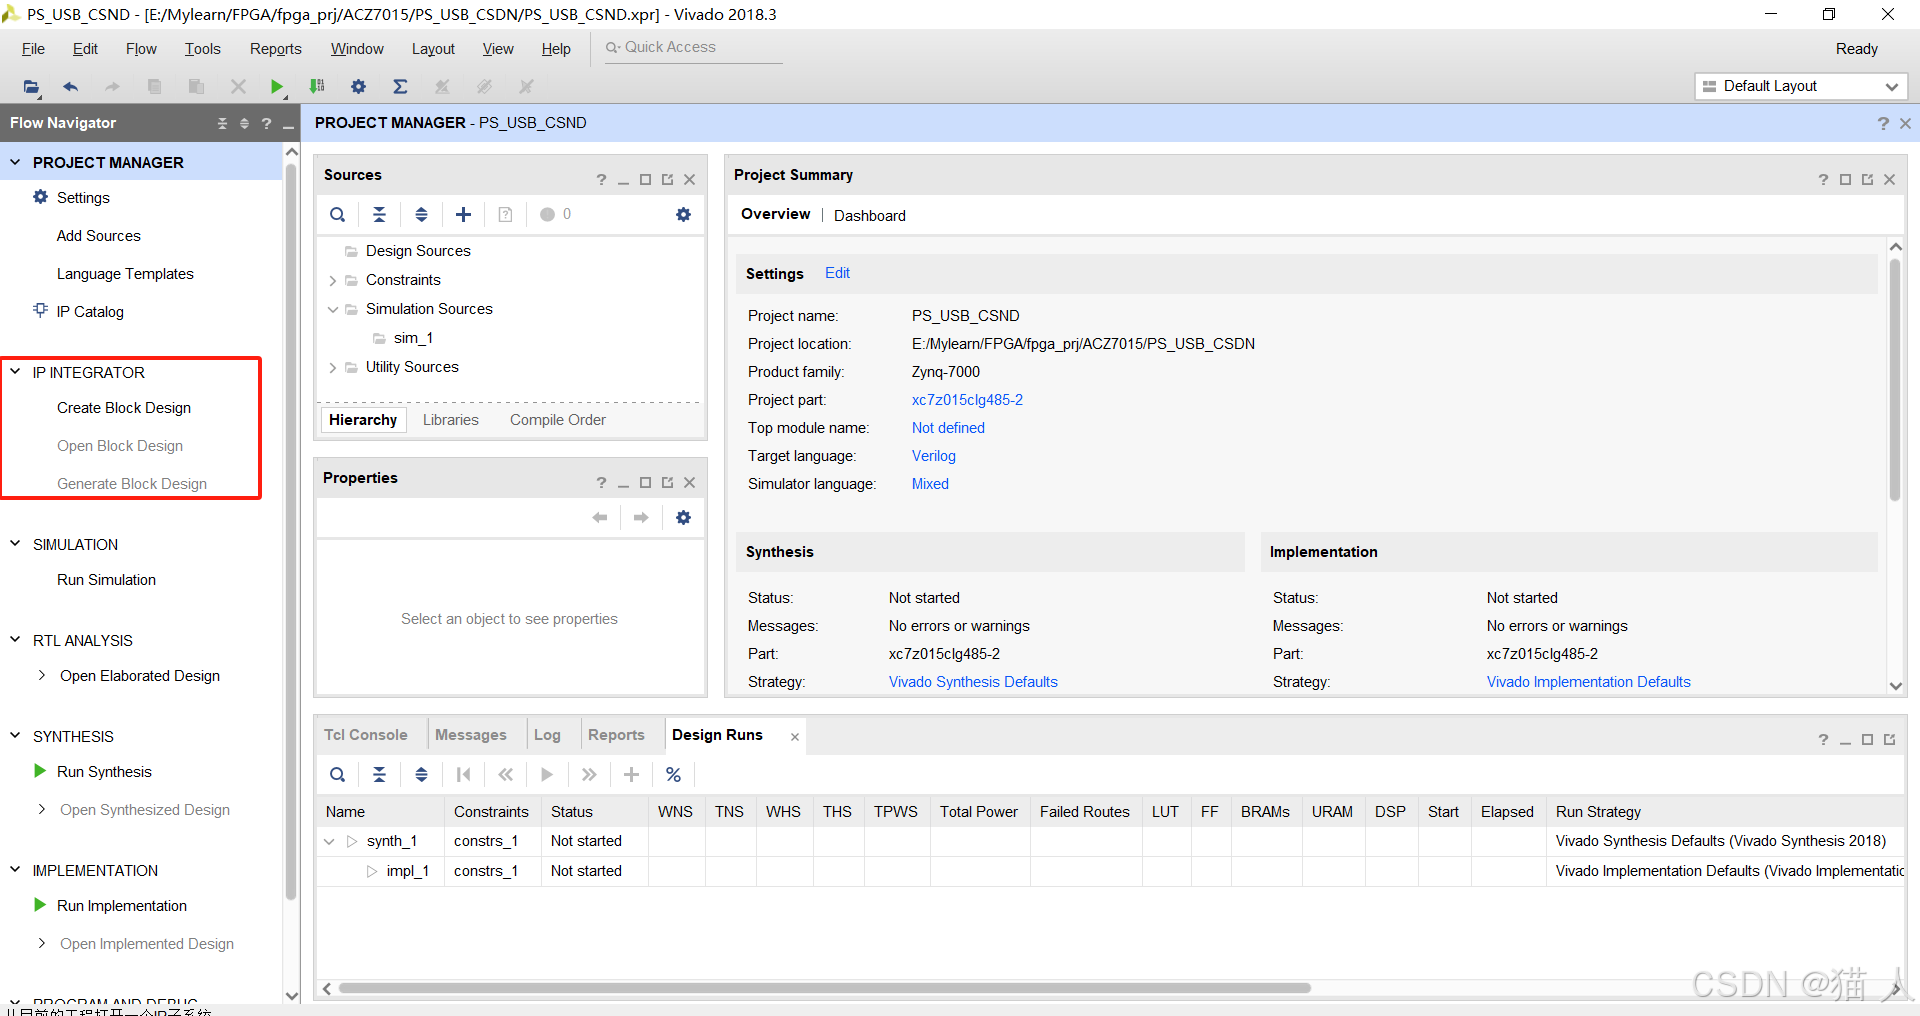Switch to Compile Order tab in Sources

click(x=558, y=420)
